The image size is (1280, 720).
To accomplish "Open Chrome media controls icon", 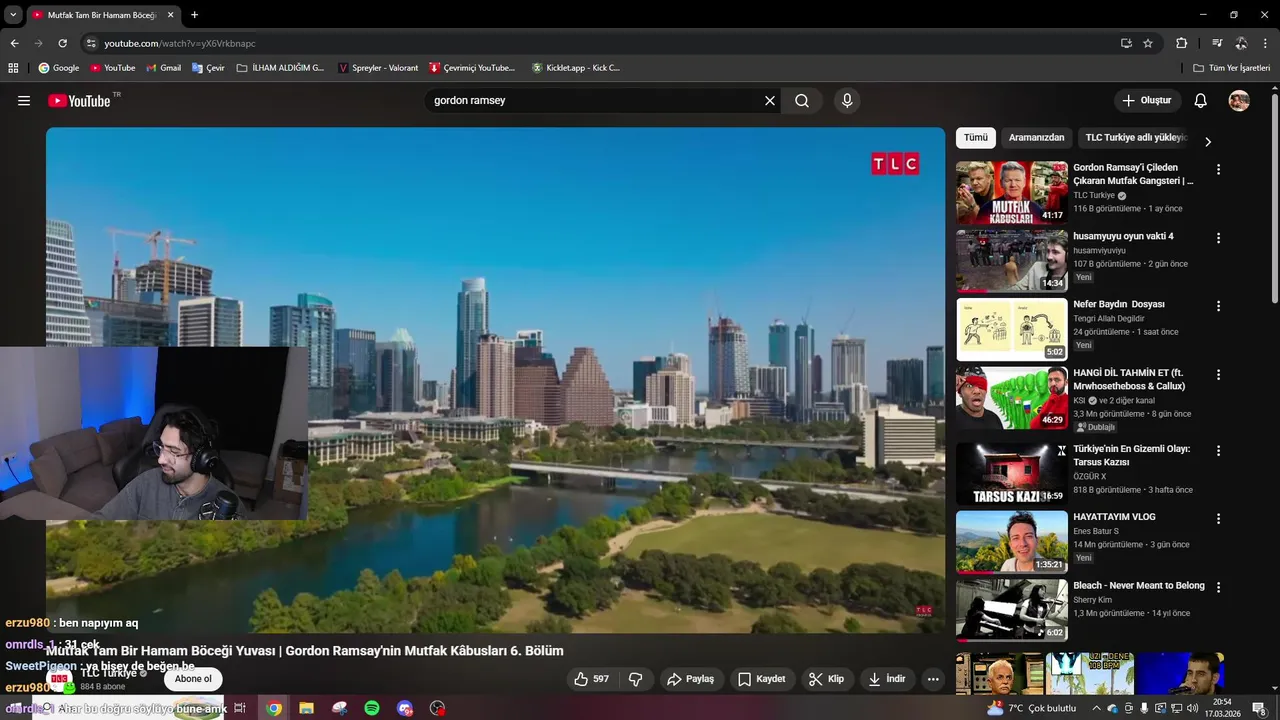I will pos(1217,43).
